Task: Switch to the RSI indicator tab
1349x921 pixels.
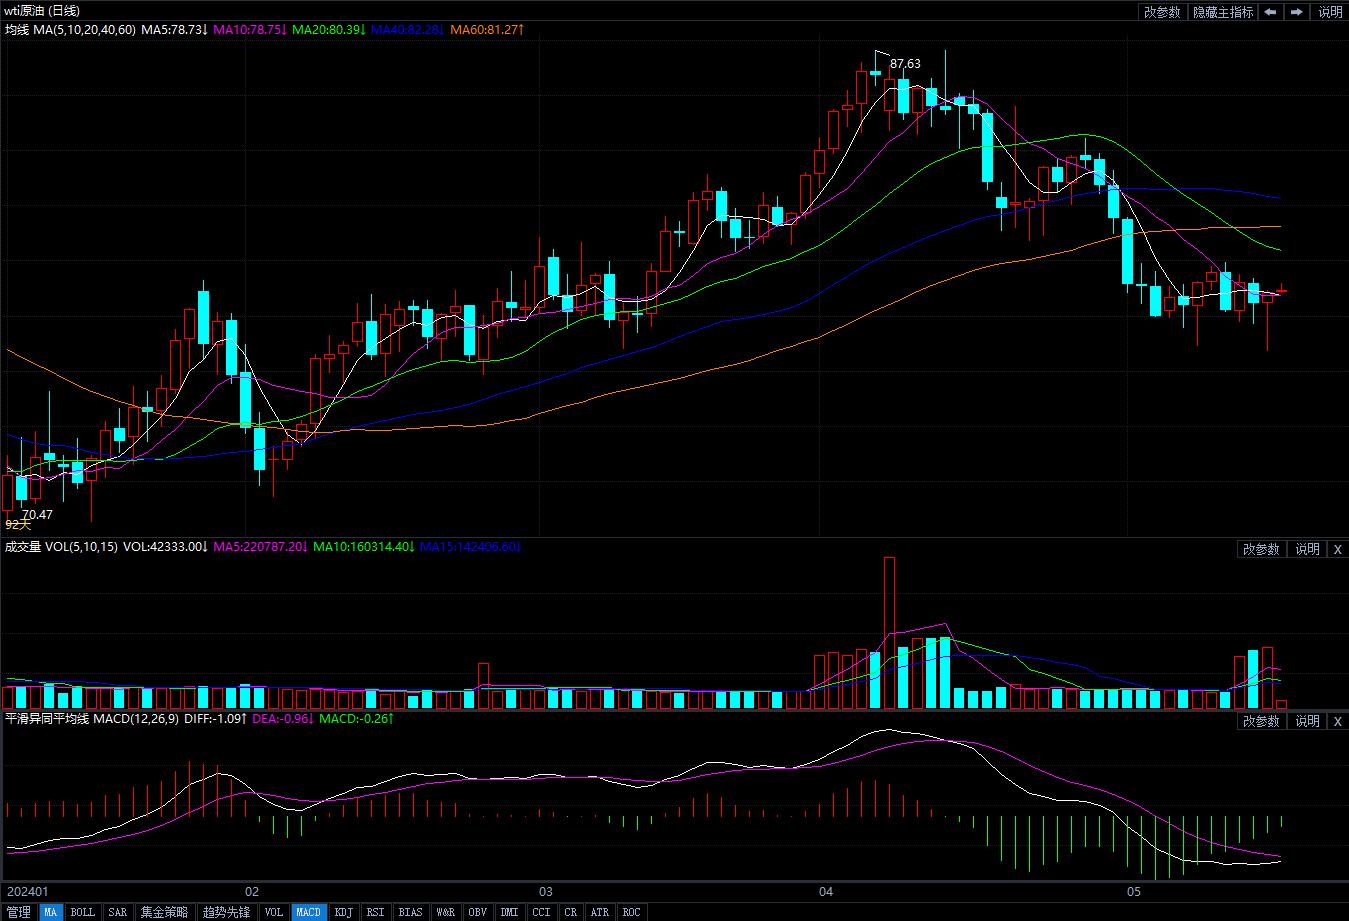Action: 375,912
